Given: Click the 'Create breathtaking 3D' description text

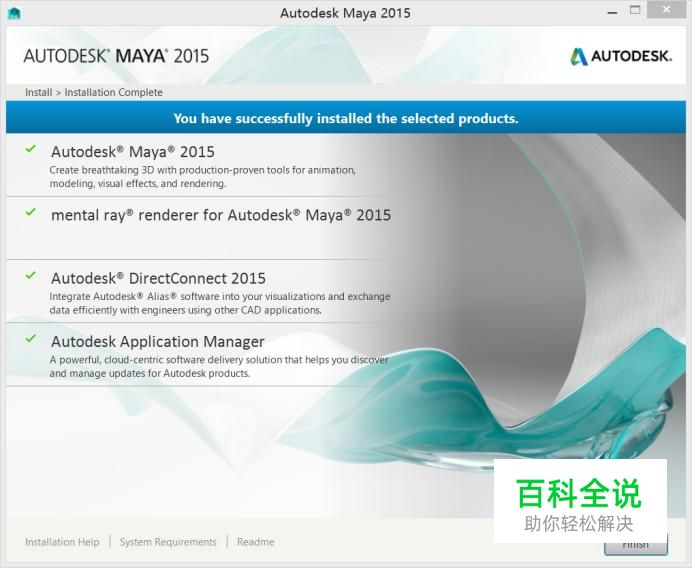Looking at the screenshot, I should pos(203,177).
